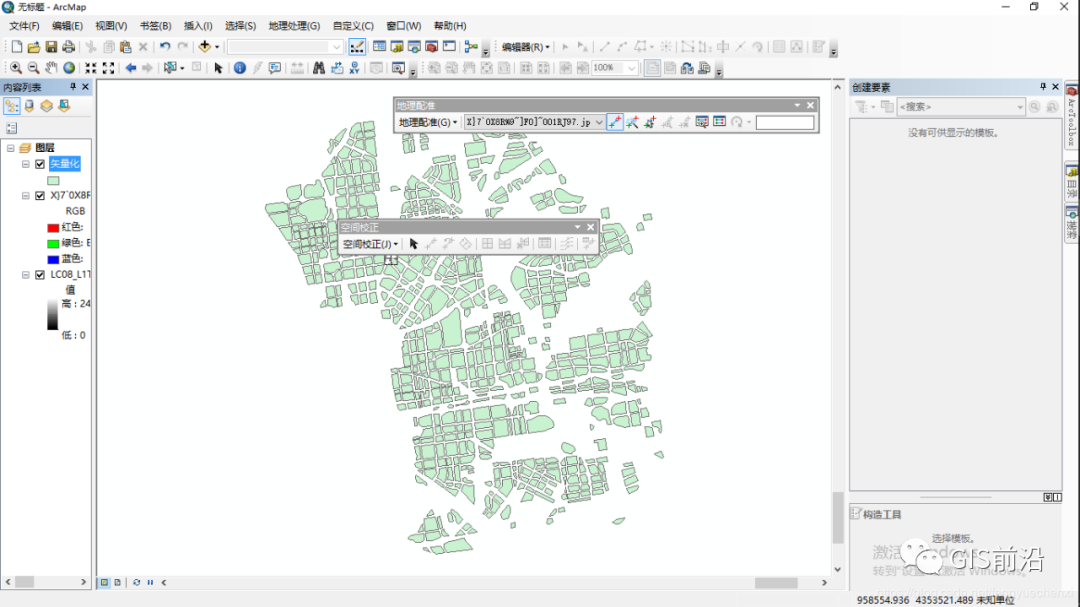Open the 空间校正(J) dropdown menu

tap(369, 243)
